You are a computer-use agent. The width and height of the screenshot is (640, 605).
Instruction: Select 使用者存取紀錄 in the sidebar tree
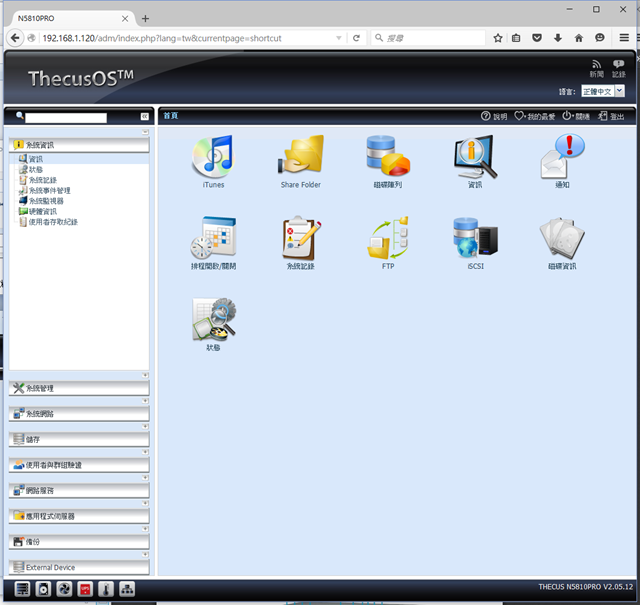(x=53, y=222)
